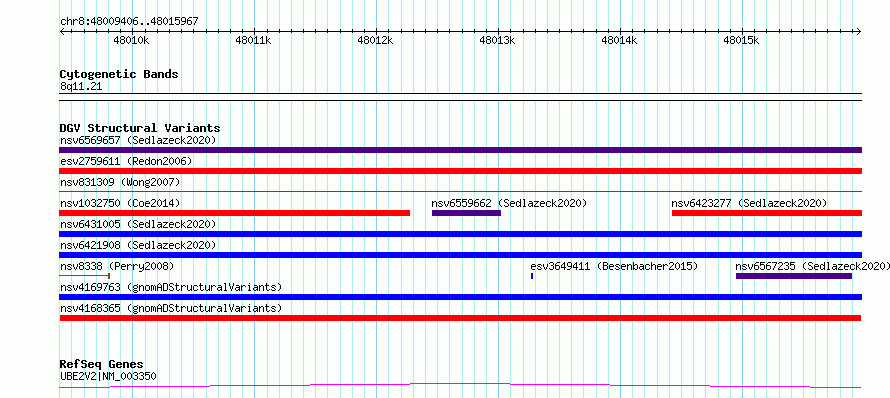Click the nsv8338 (Perry2008) label
The height and width of the screenshot is (398, 890).
coord(117,266)
